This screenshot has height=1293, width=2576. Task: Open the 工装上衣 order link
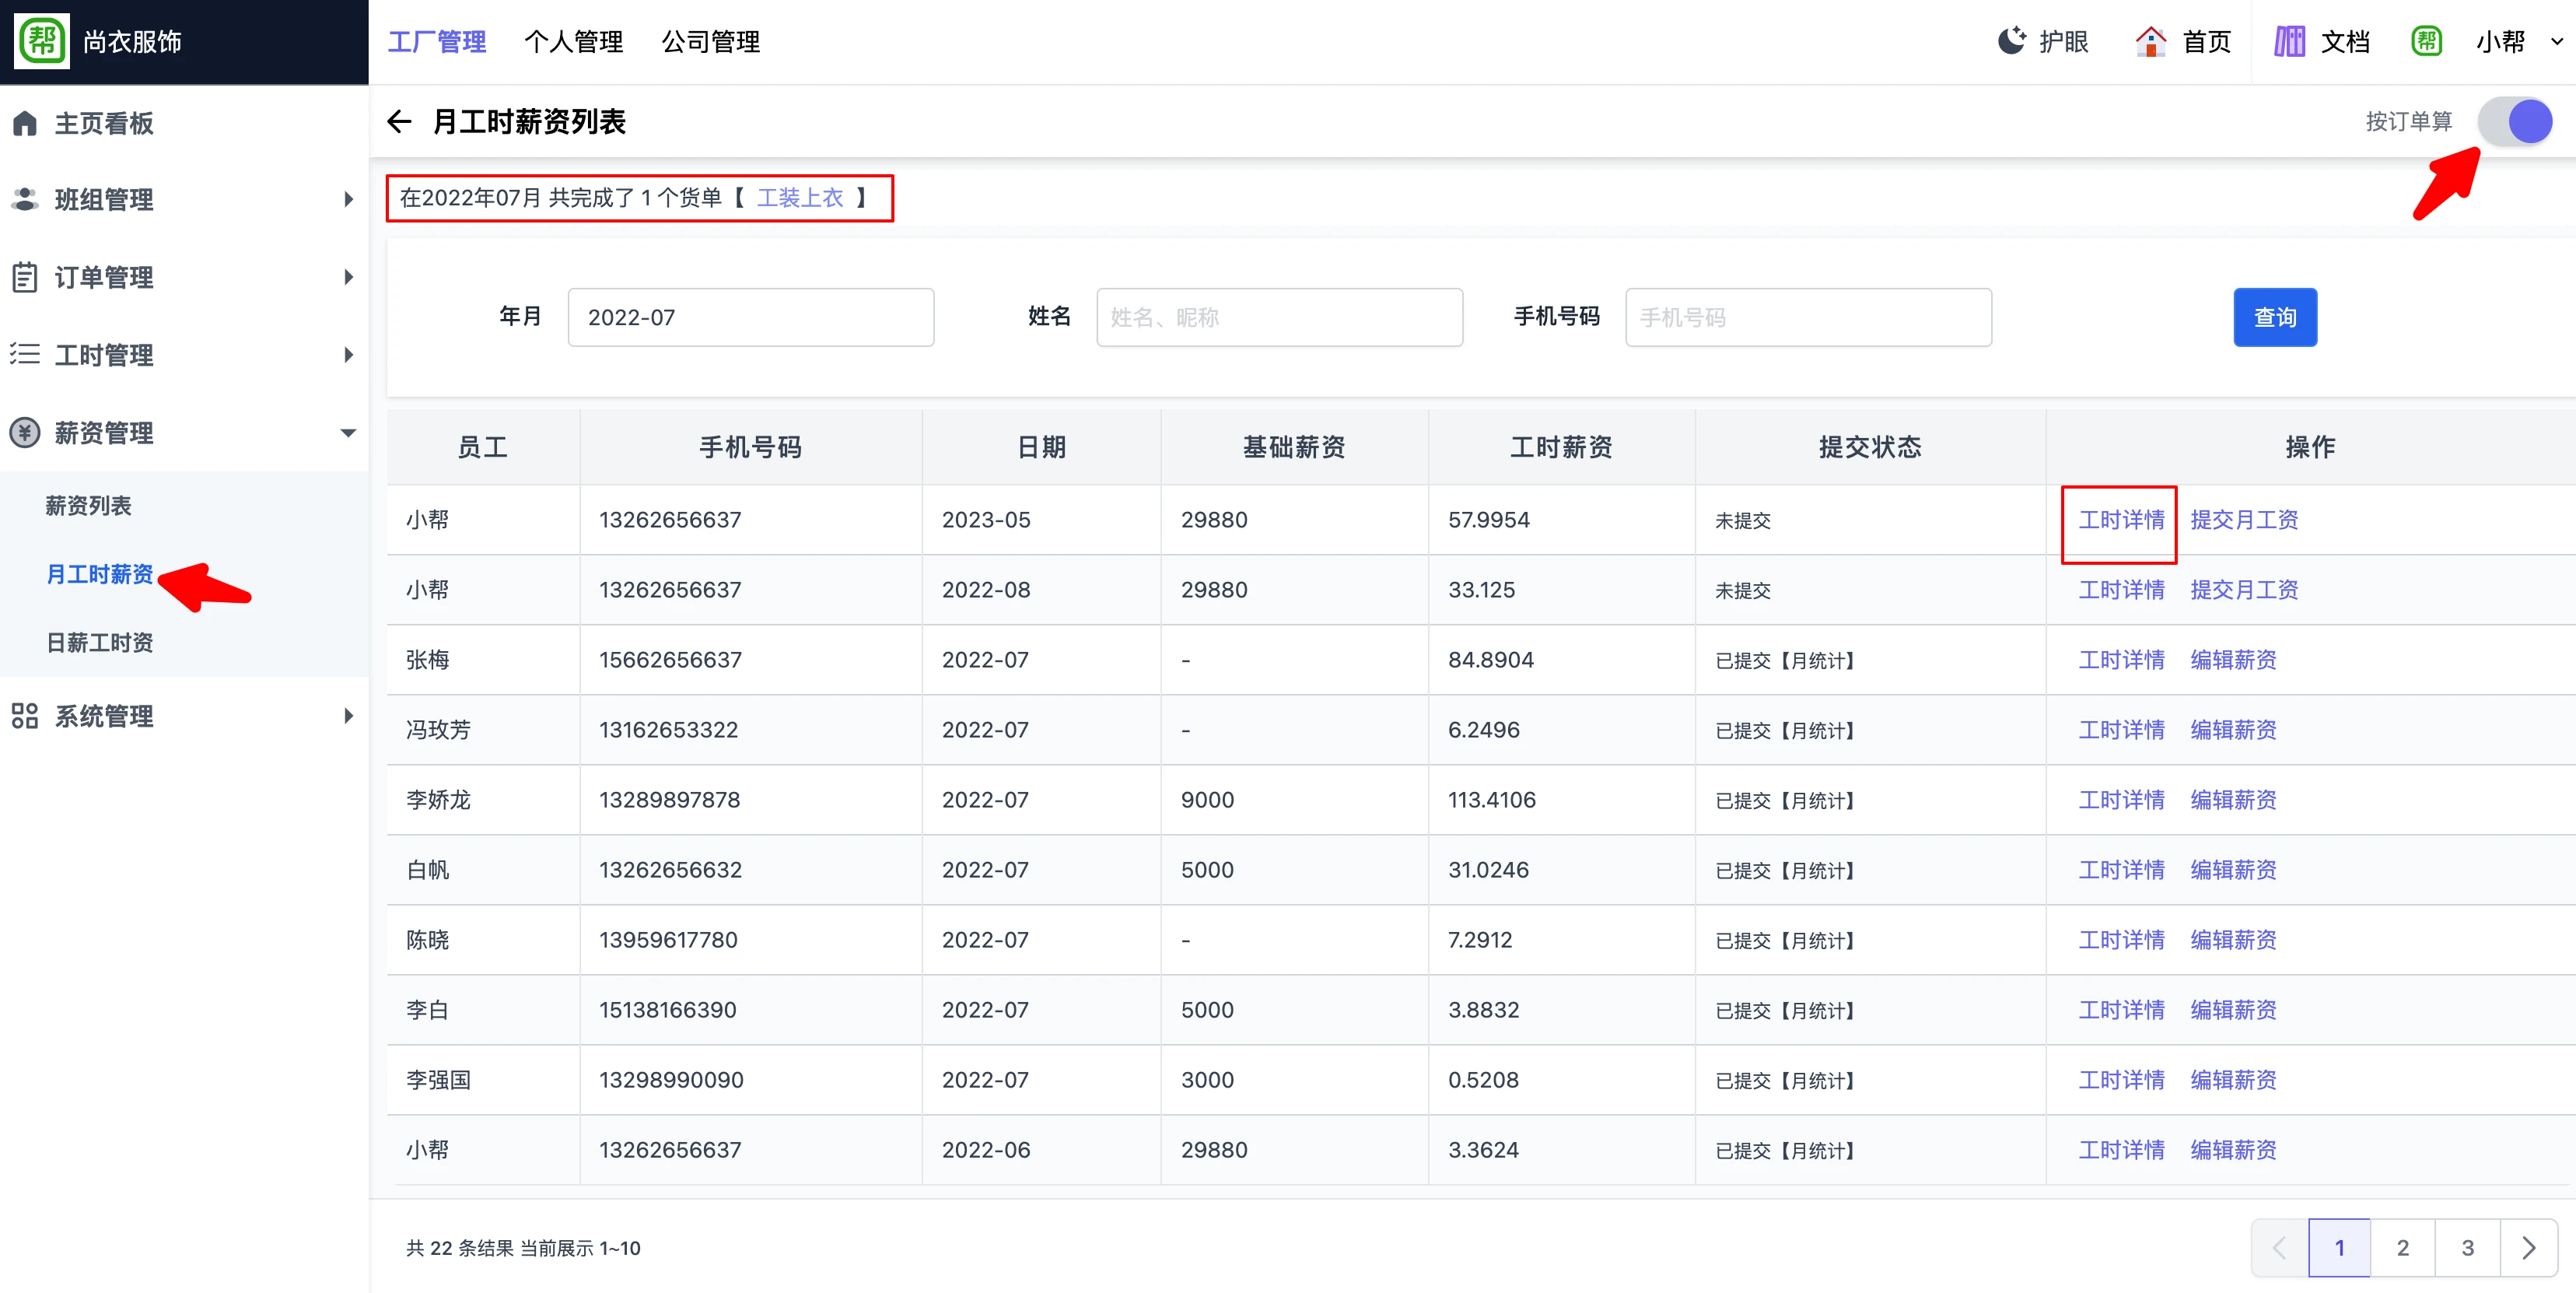(801, 197)
